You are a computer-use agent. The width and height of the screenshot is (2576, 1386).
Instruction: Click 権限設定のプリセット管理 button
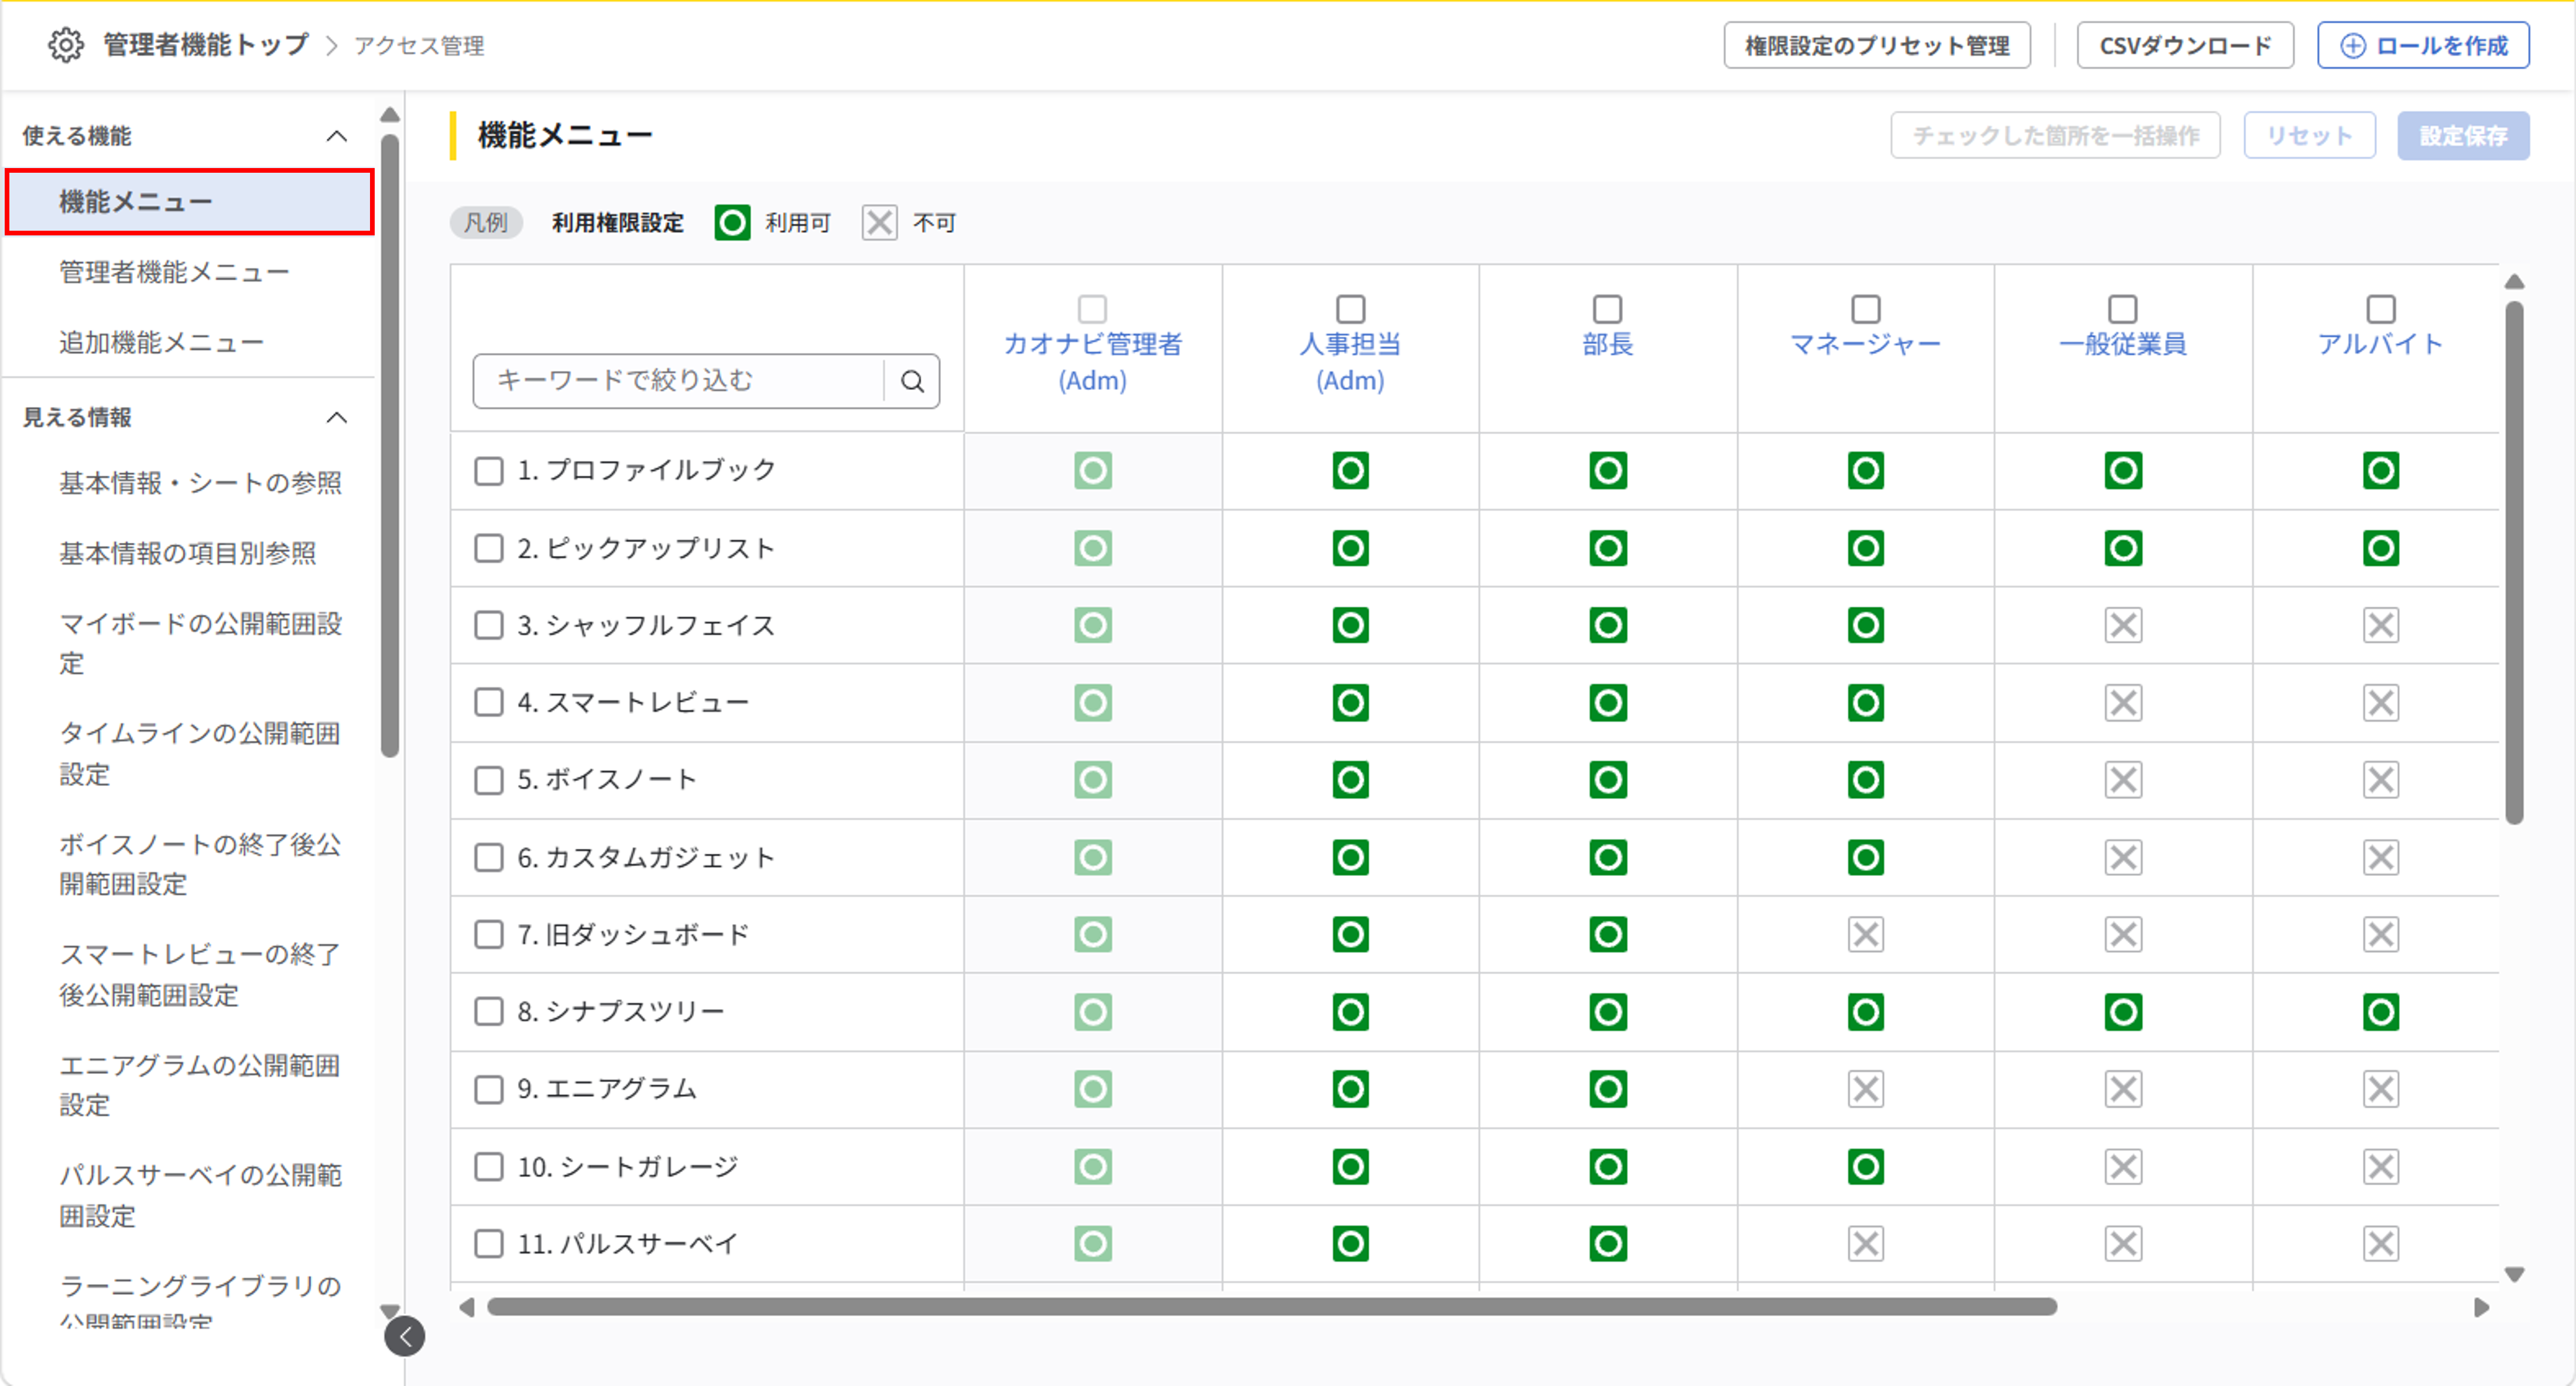(x=1877, y=46)
